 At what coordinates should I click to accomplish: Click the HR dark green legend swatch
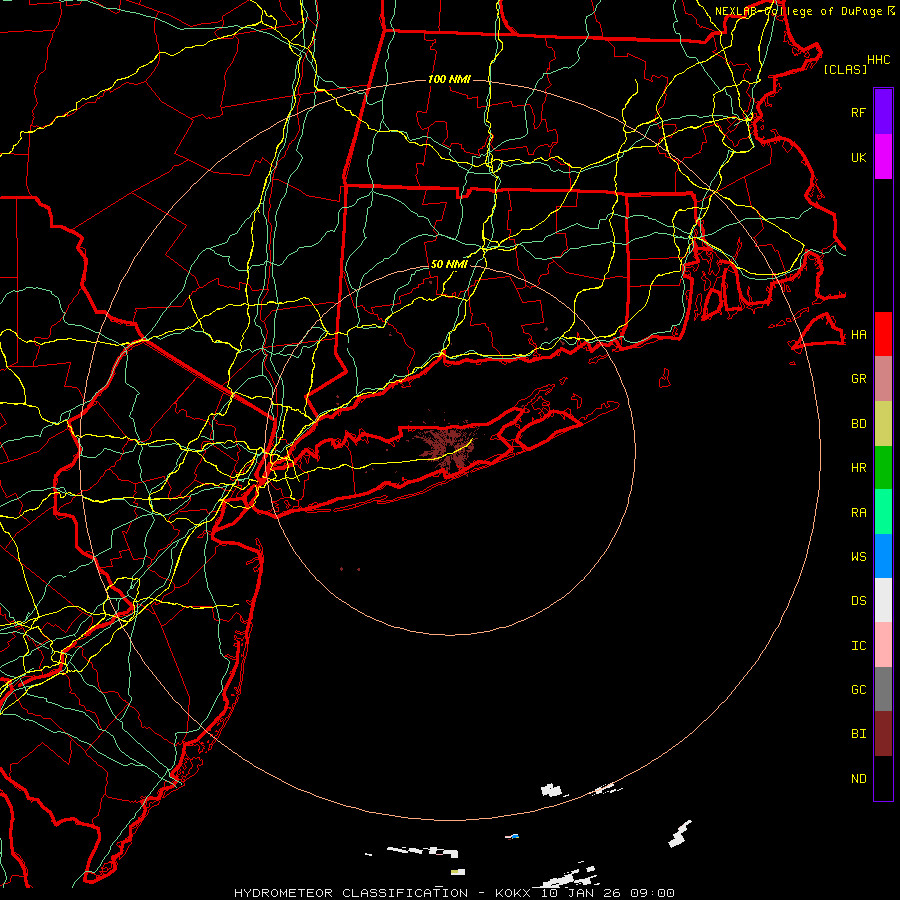(883, 468)
